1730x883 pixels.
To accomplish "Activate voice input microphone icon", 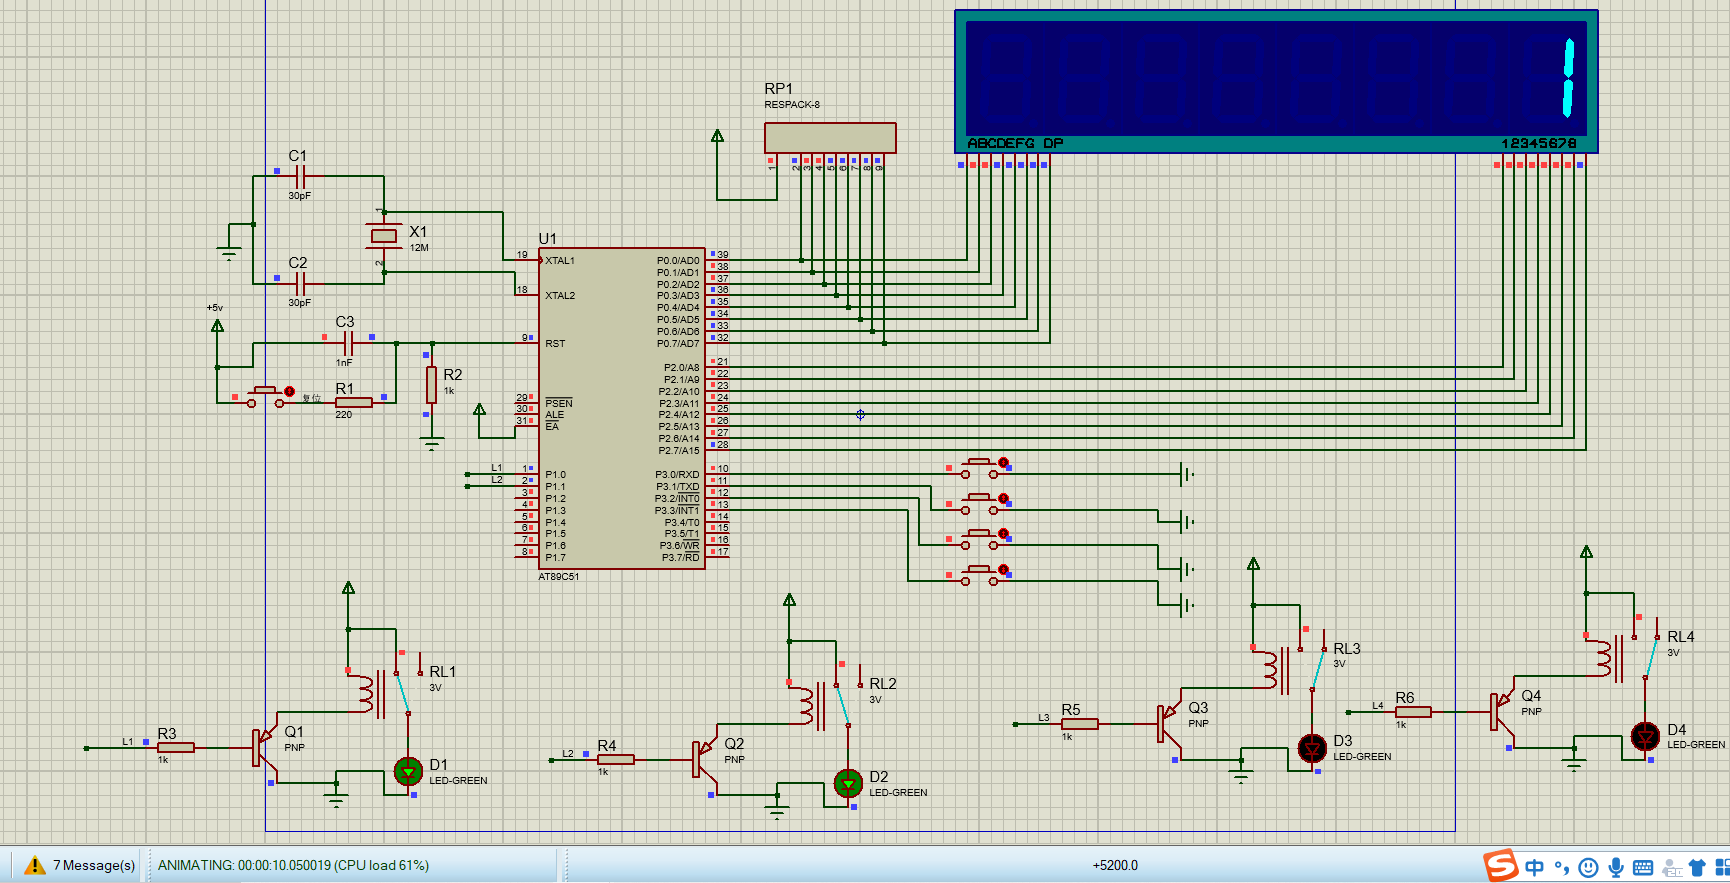I will click(1615, 867).
